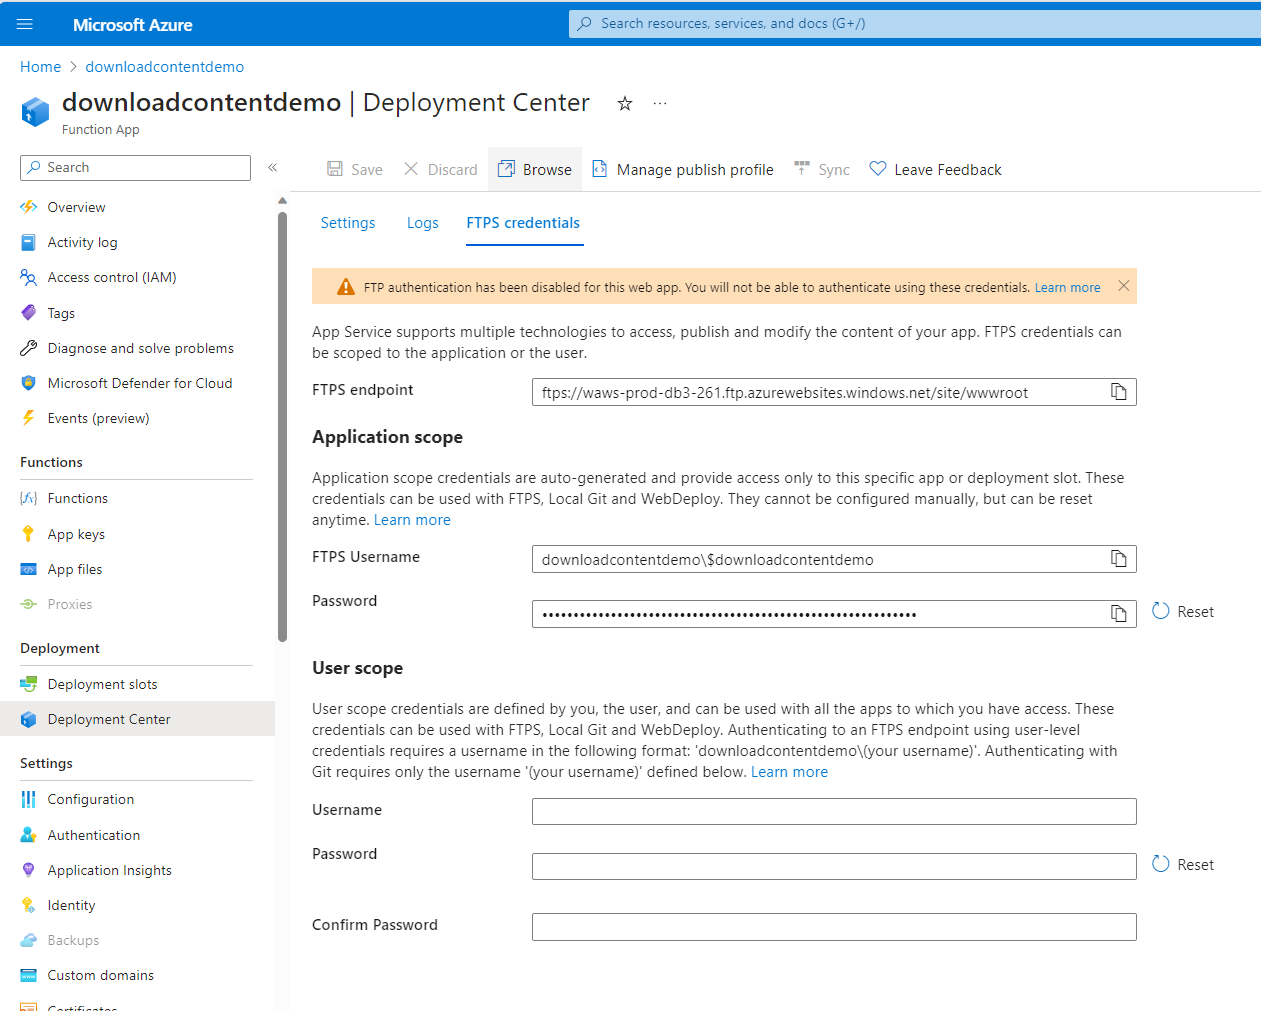The height and width of the screenshot is (1011, 1261).
Task: Click Sync in the toolbar
Action: (822, 169)
